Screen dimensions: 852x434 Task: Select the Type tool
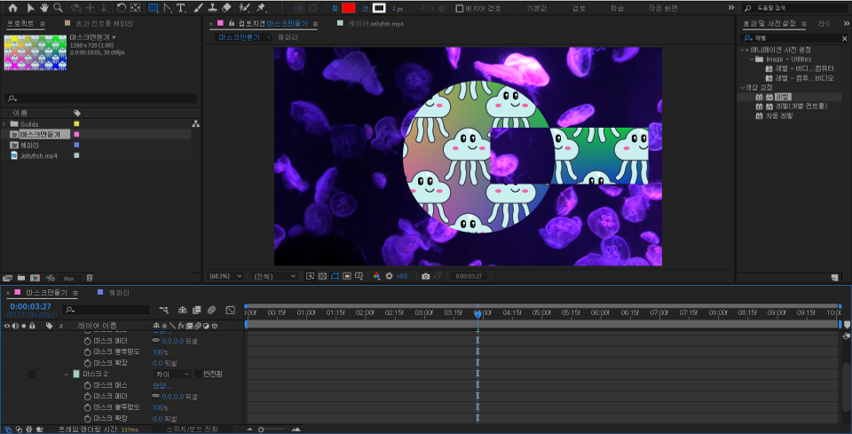tap(180, 8)
